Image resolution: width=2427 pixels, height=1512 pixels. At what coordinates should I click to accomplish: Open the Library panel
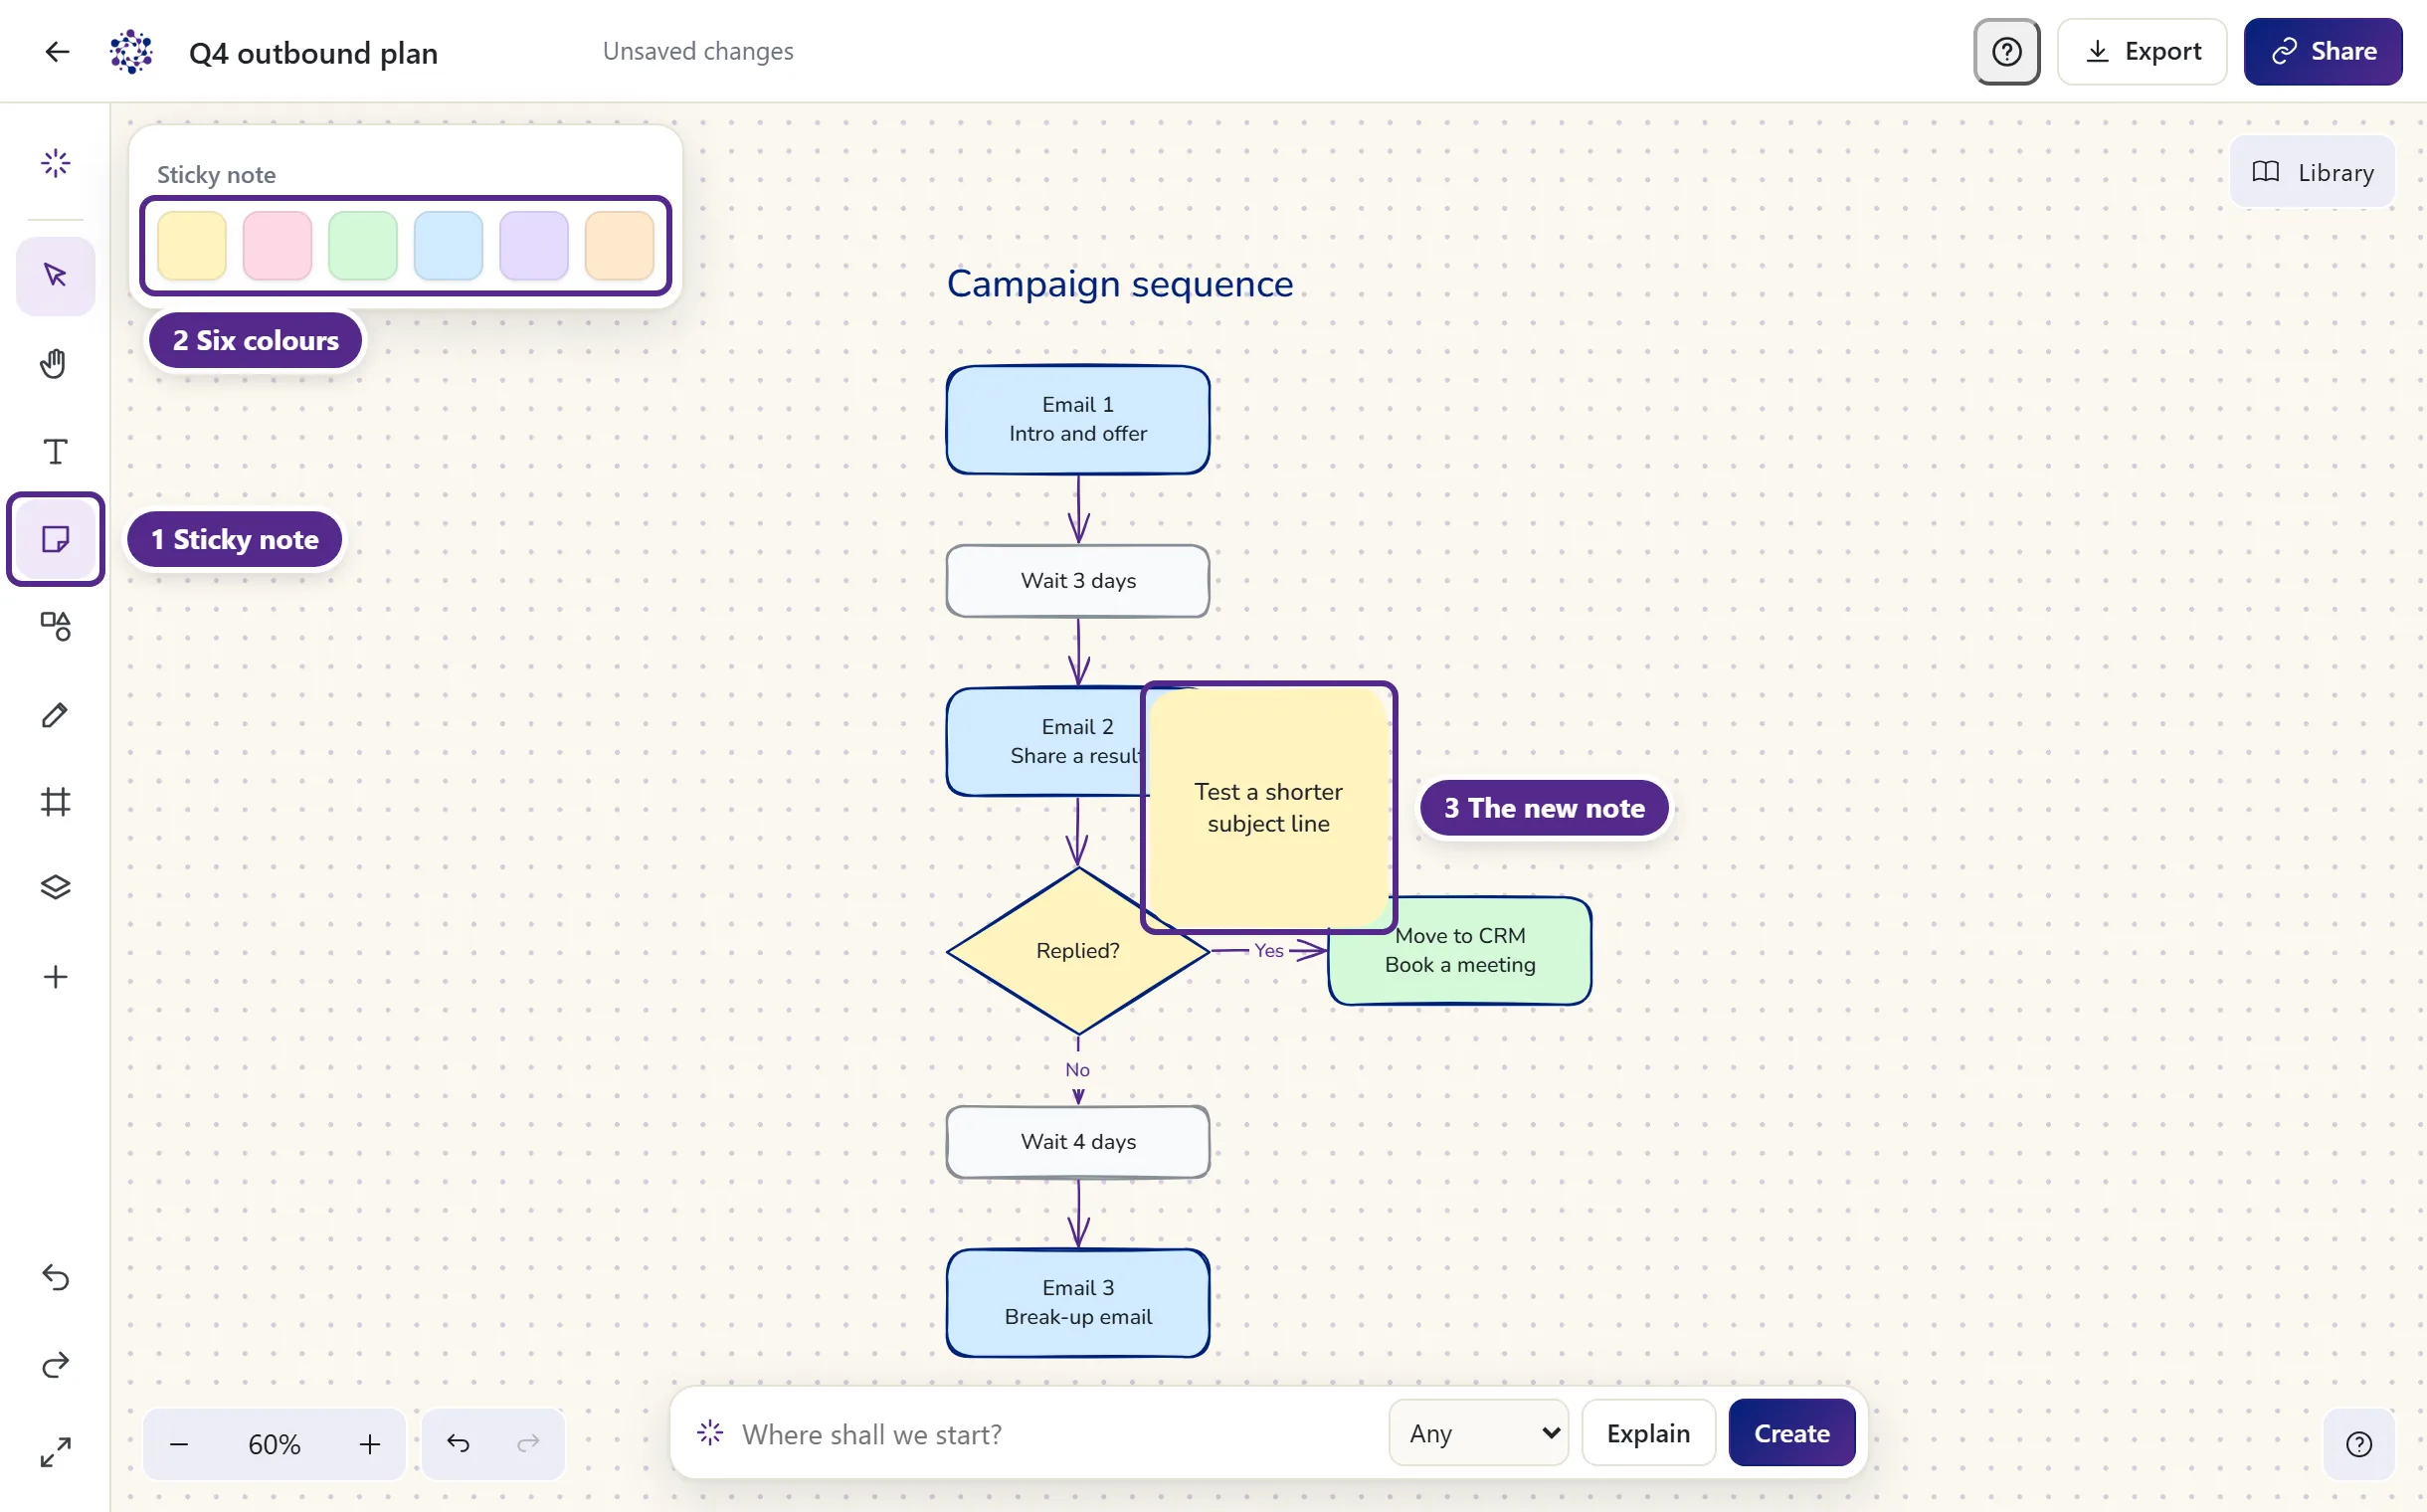[x=2312, y=172]
